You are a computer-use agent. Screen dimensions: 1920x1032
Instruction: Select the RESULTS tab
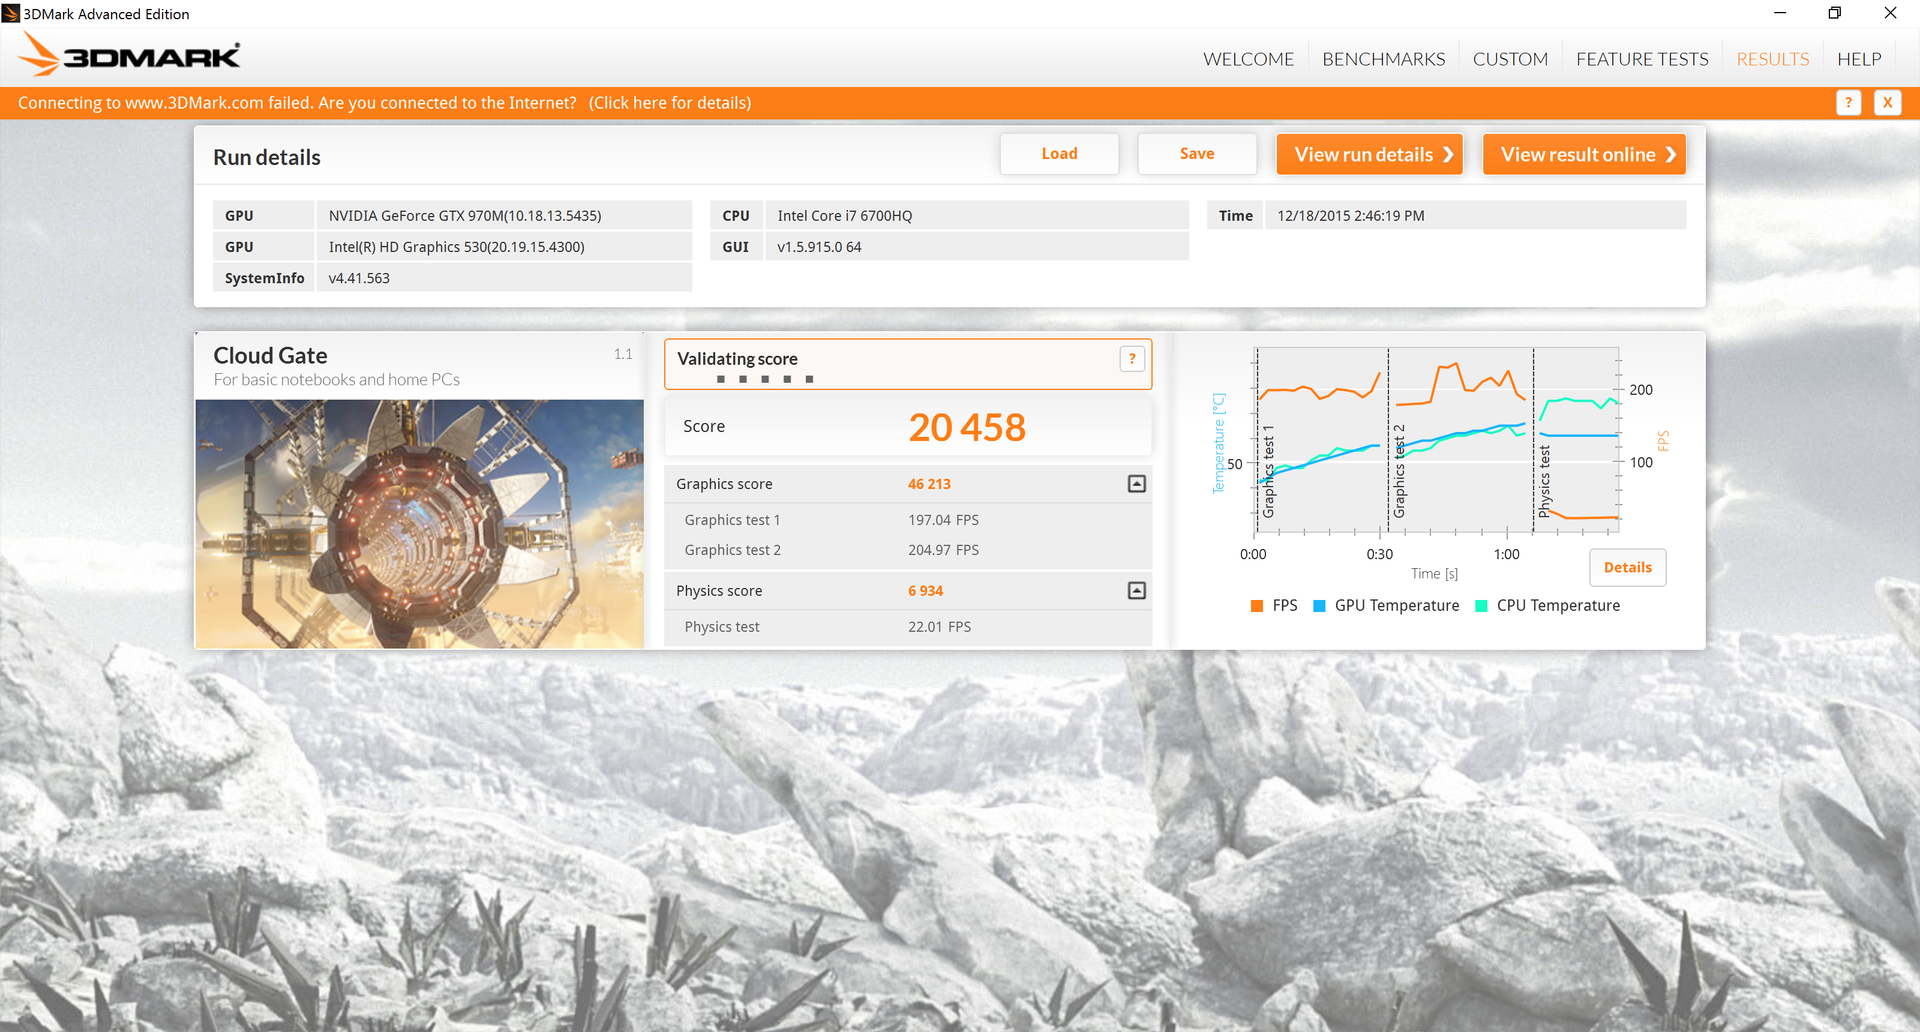click(1773, 59)
